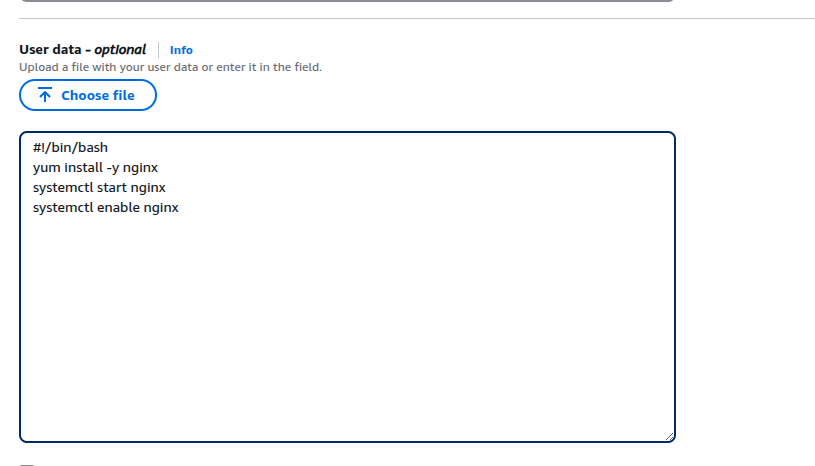Screen dimensions: 815x466
Task: Click the 'Upload a file with your user data' description
Action: pyautogui.click(x=170, y=67)
